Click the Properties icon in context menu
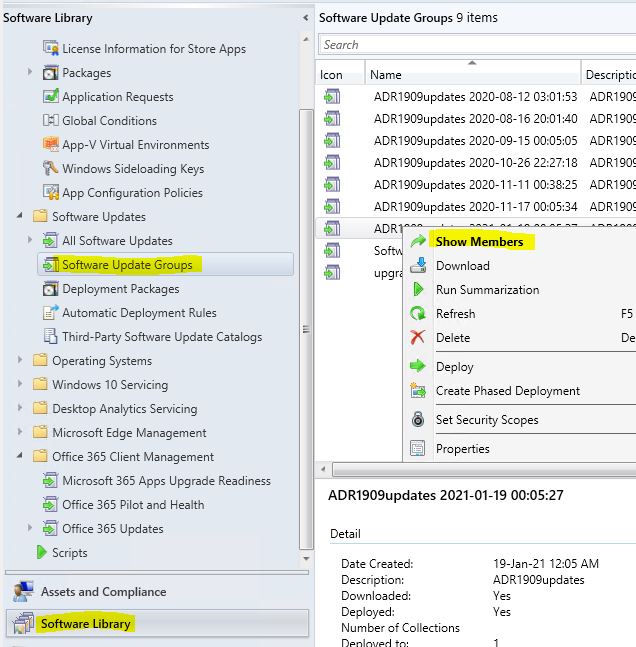This screenshot has height=647, width=636. pos(417,448)
